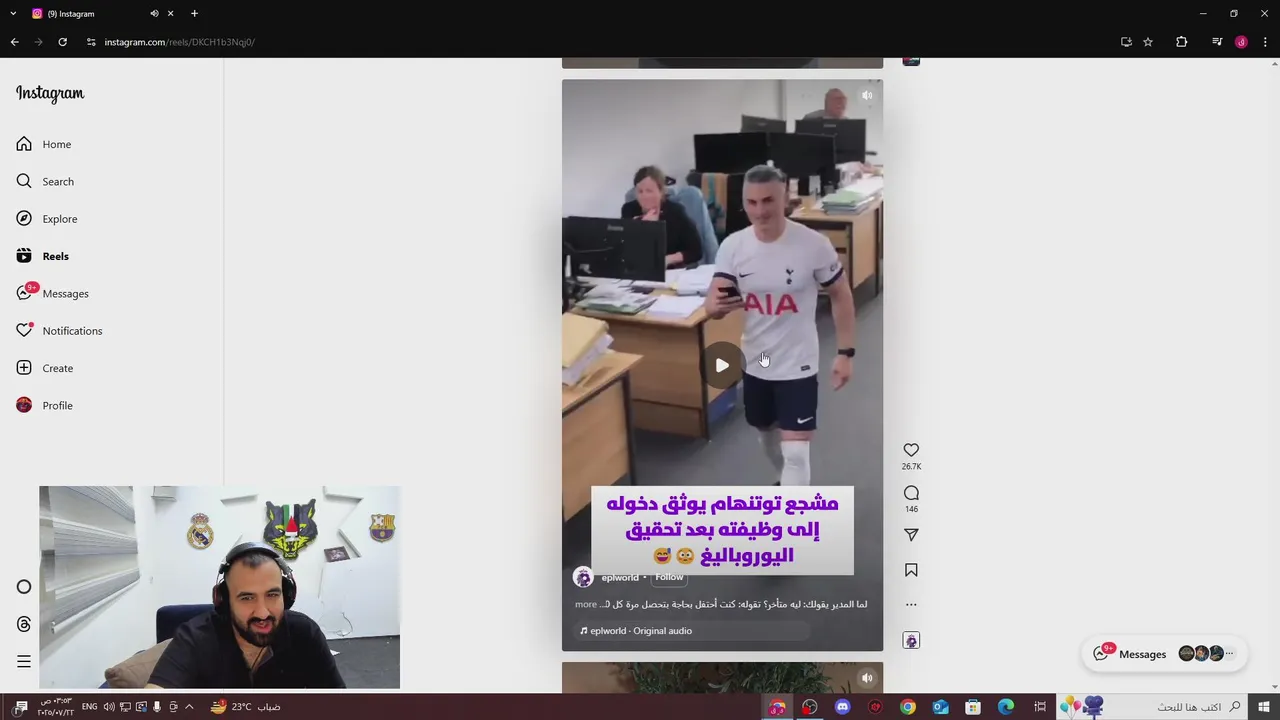
Task: Open the hamburger More menu in the sidebar
Action: pos(24,661)
